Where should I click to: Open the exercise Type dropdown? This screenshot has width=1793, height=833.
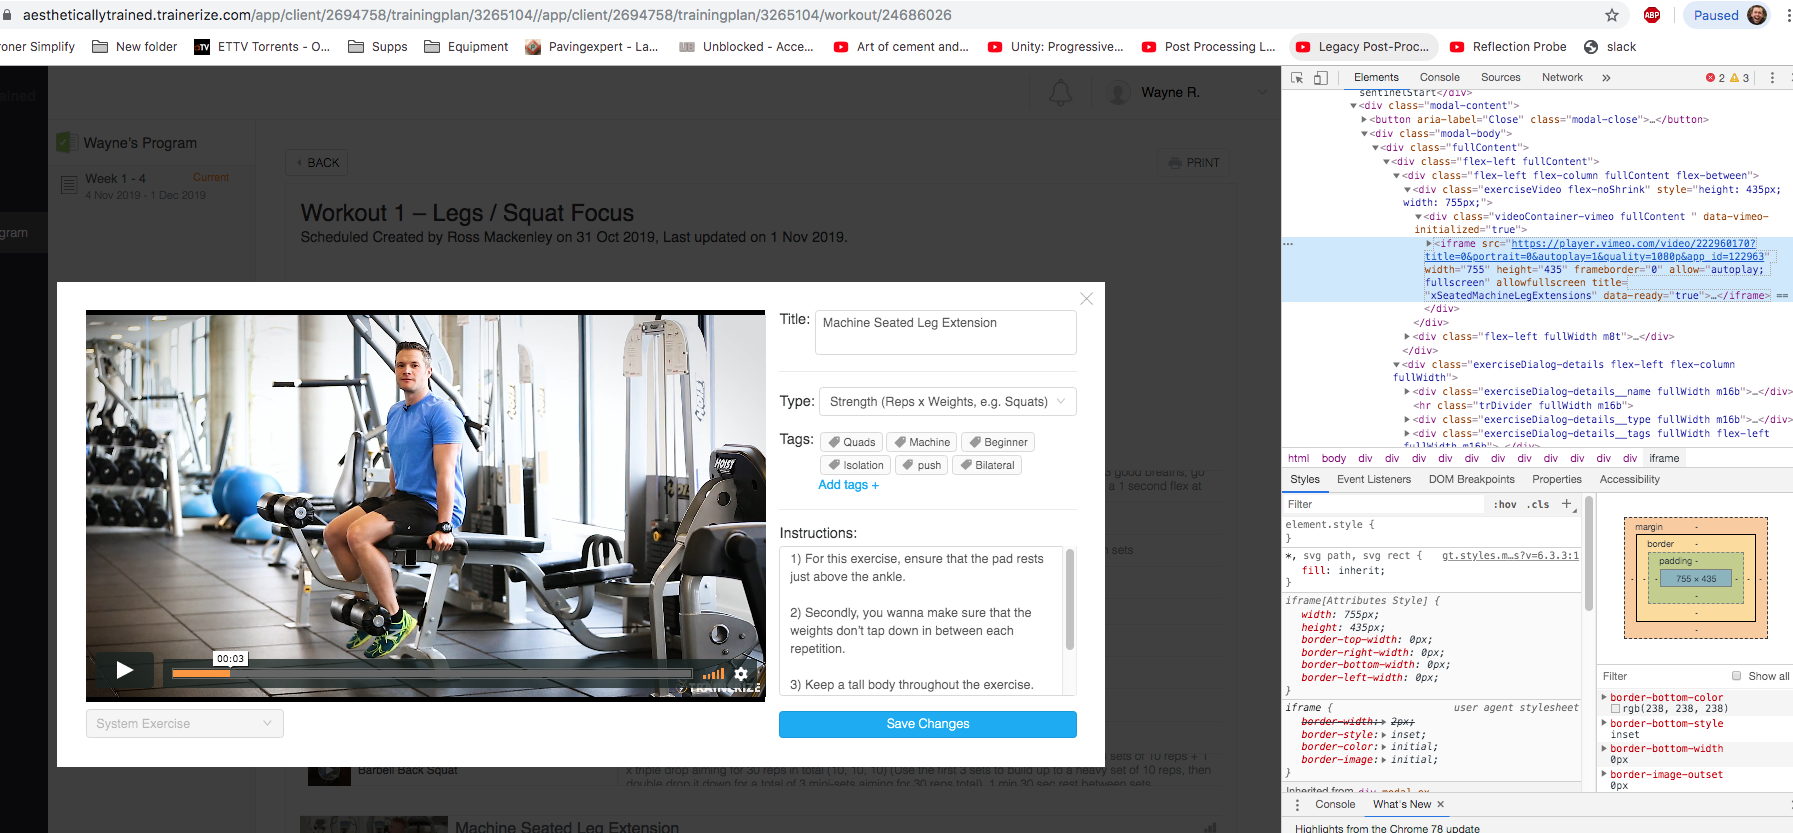(948, 402)
